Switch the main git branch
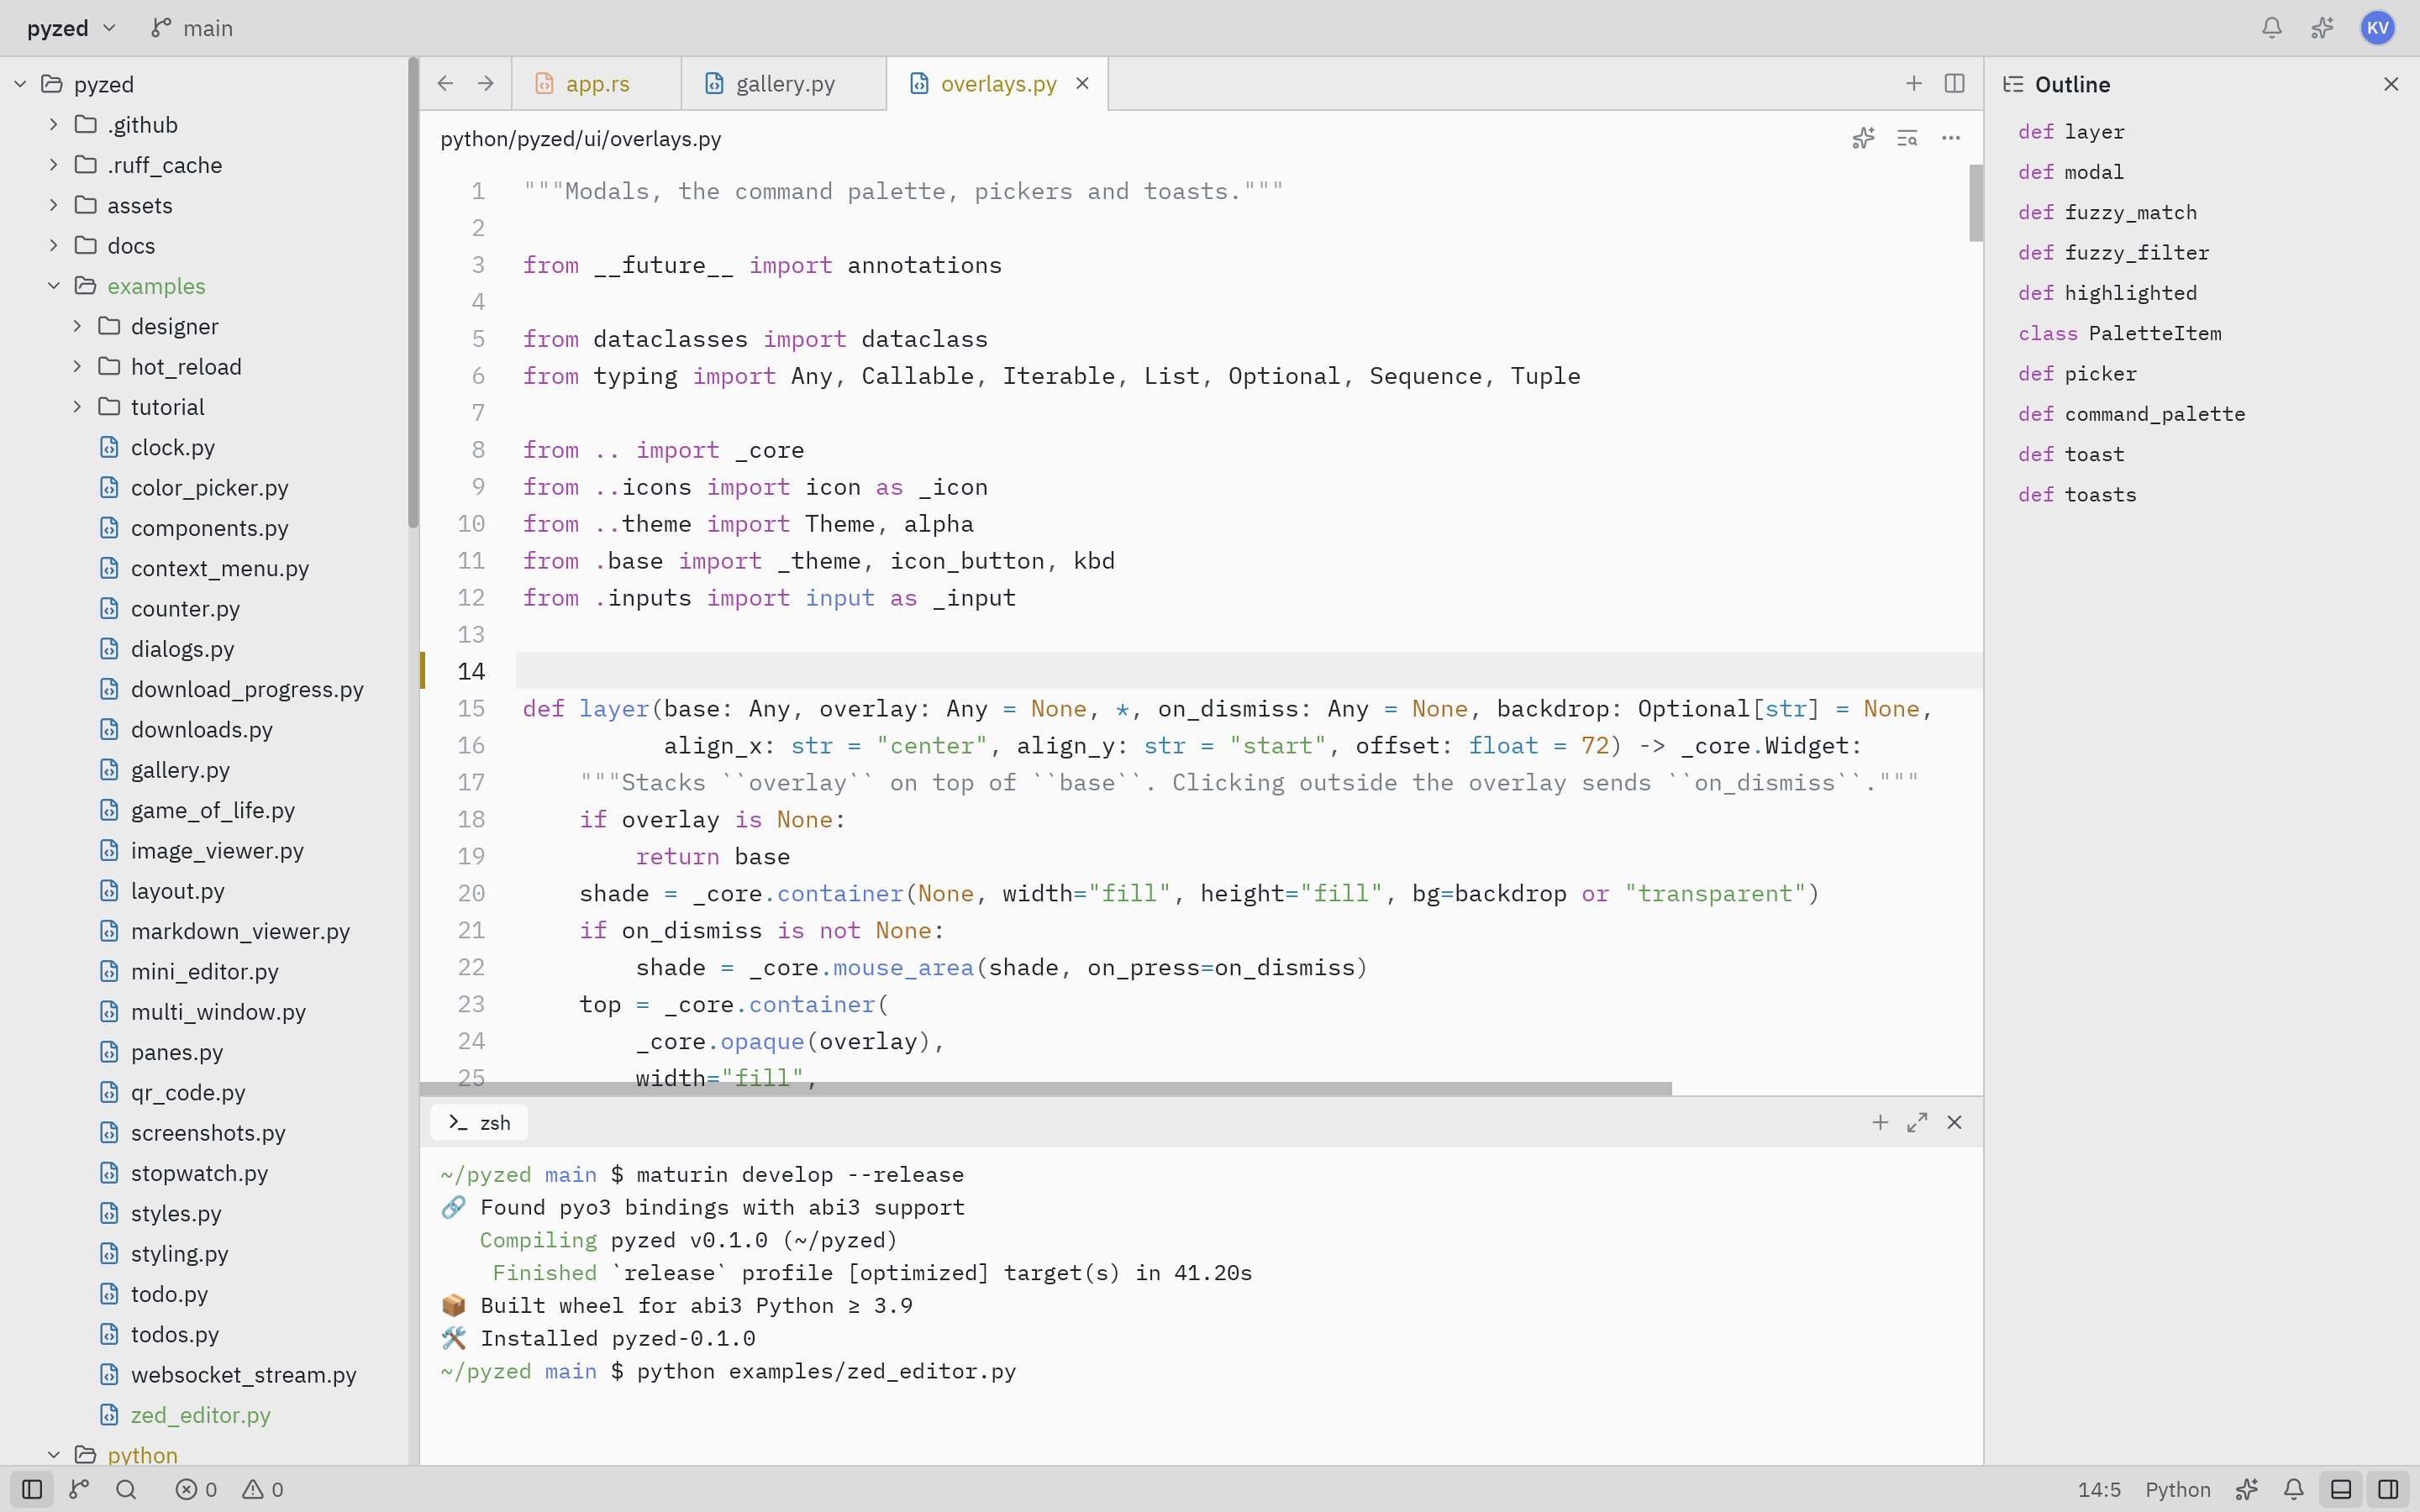This screenshot has width=2420, height=1512. 192,28
